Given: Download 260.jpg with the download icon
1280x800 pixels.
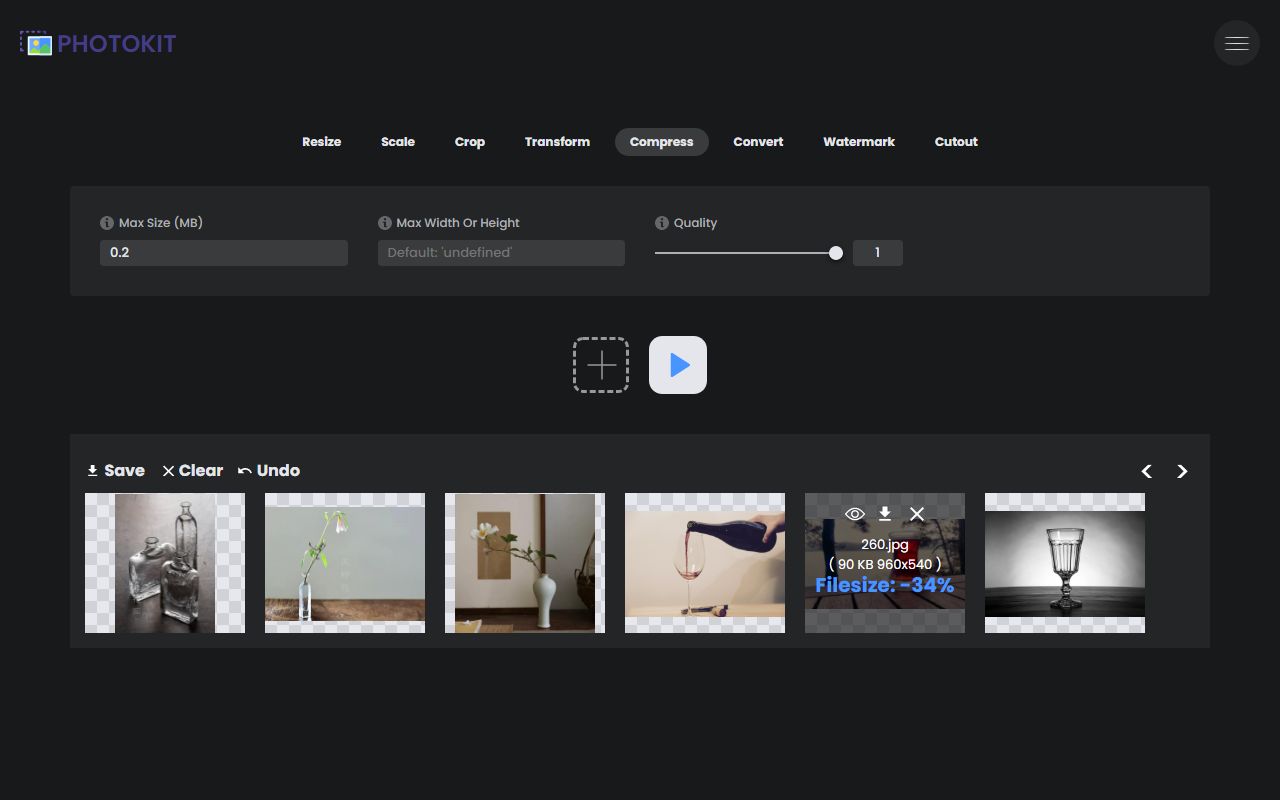Looking at the screenshot, I should pos(885,514).
